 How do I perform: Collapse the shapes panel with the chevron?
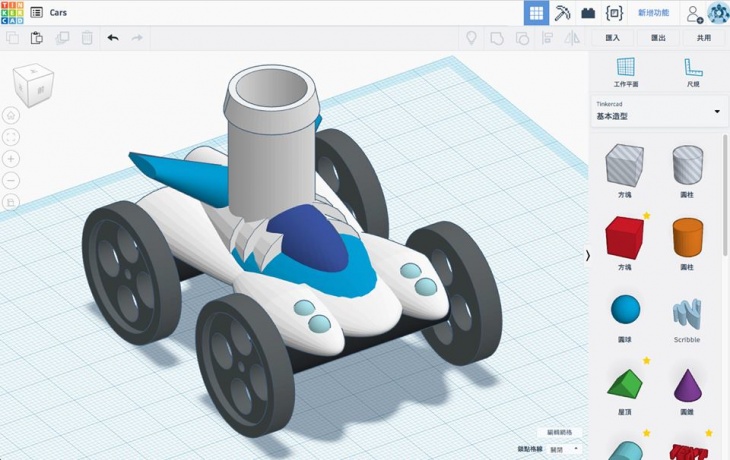click(x=588, y=255)
